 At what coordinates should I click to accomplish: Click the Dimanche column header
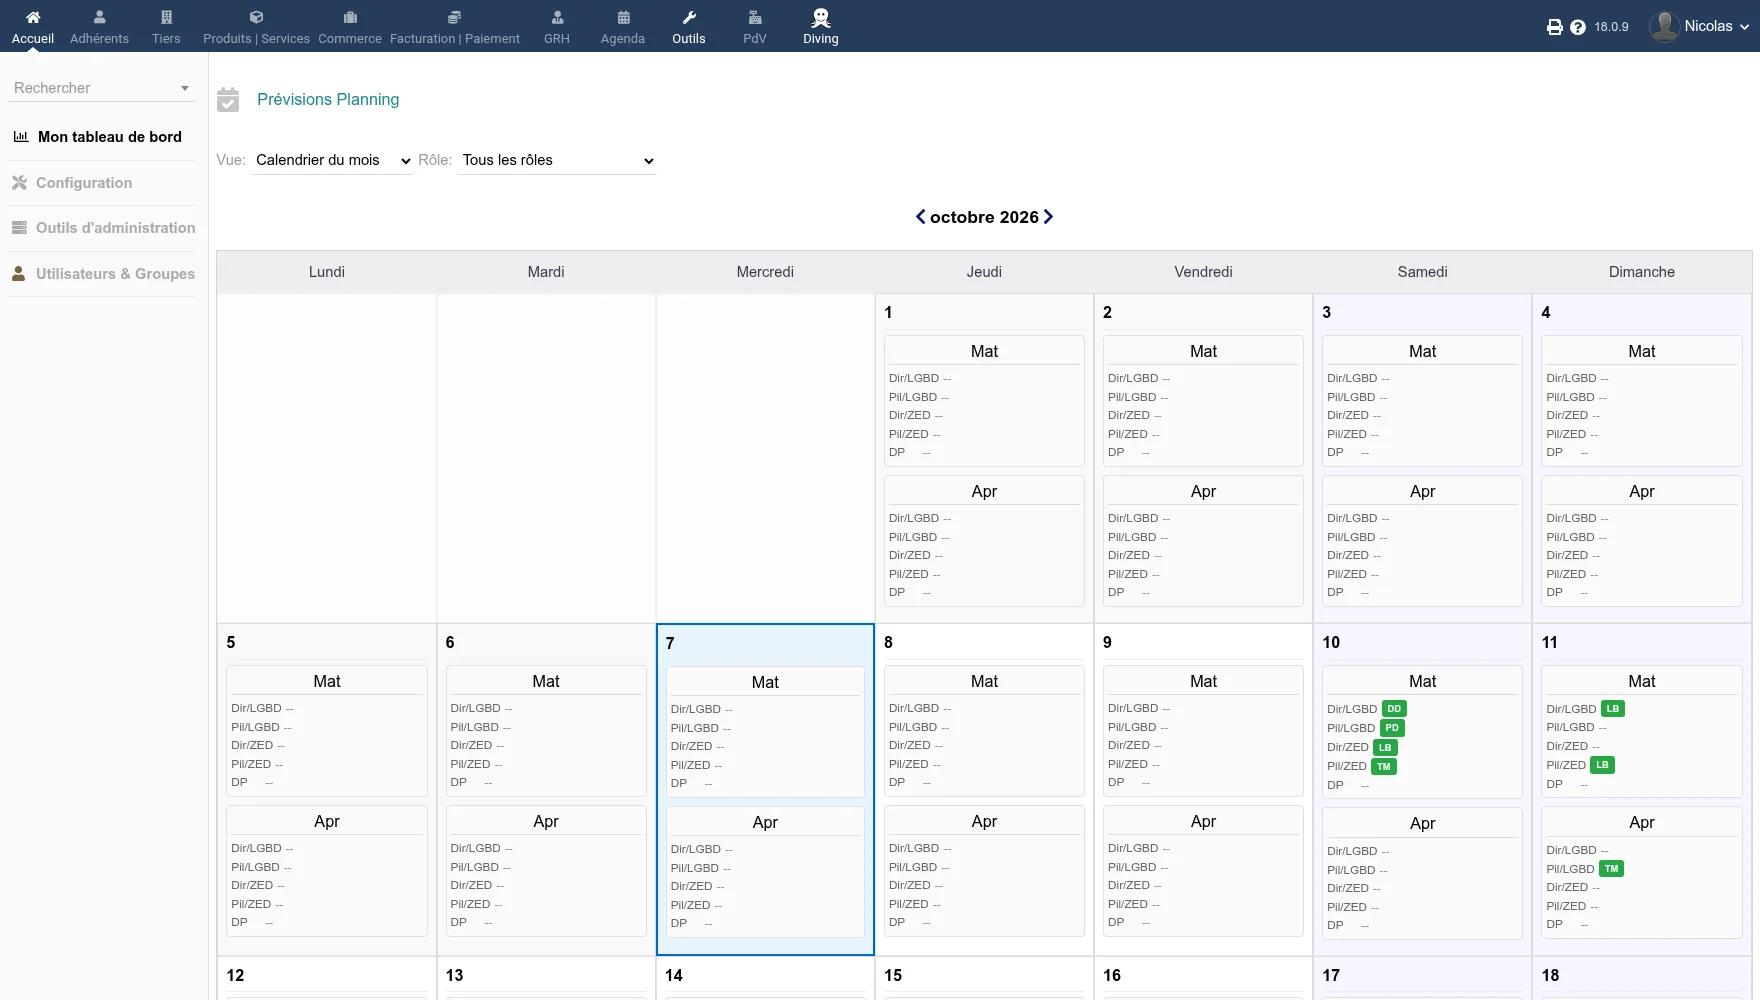(1641, 272)
